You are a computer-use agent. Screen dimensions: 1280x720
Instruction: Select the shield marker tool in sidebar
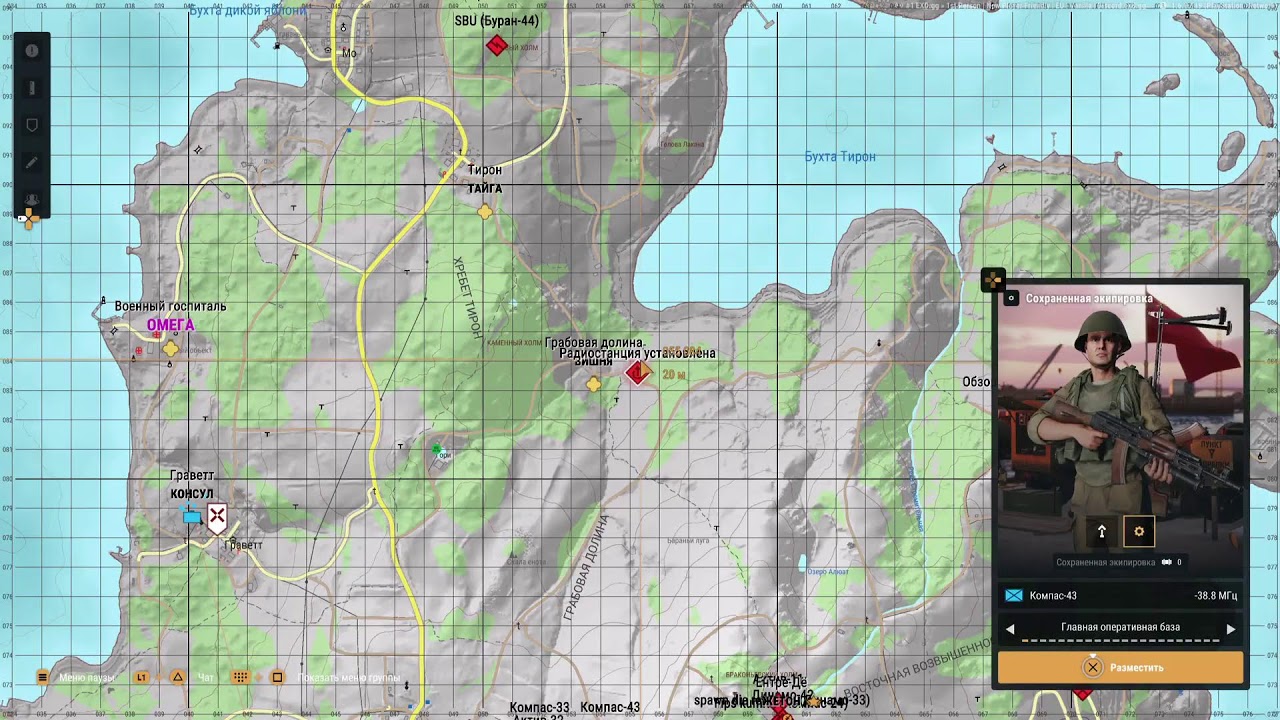tap(32, 125)
